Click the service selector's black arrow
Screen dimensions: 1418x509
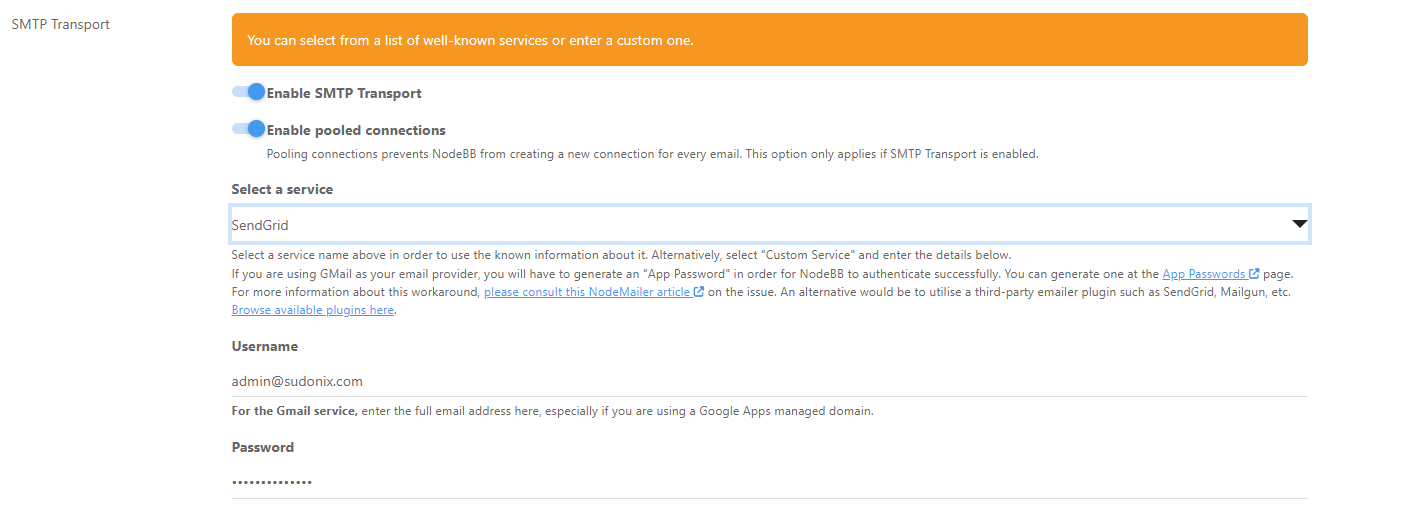click(x=1299, y=224)
